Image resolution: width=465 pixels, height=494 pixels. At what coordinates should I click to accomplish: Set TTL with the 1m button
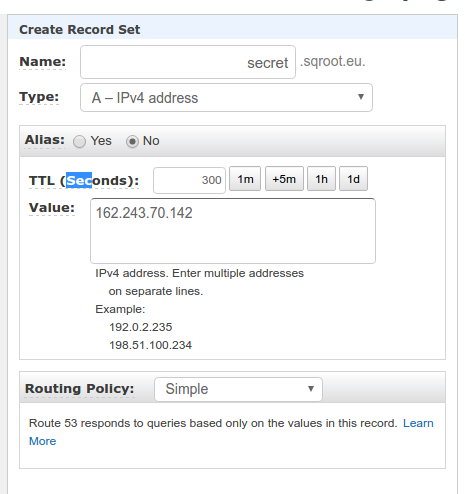coord(245,179)
